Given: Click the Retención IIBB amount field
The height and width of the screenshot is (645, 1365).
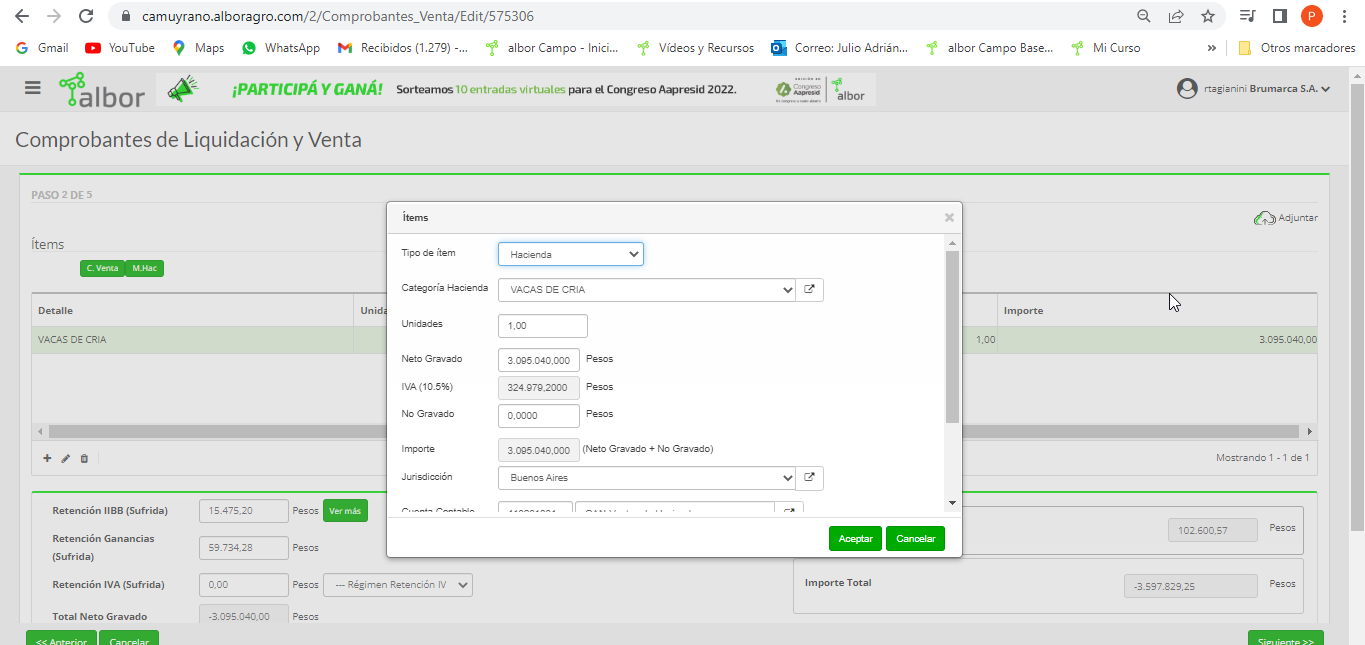Looking at the screenshot, I should [x=244, y=511].
